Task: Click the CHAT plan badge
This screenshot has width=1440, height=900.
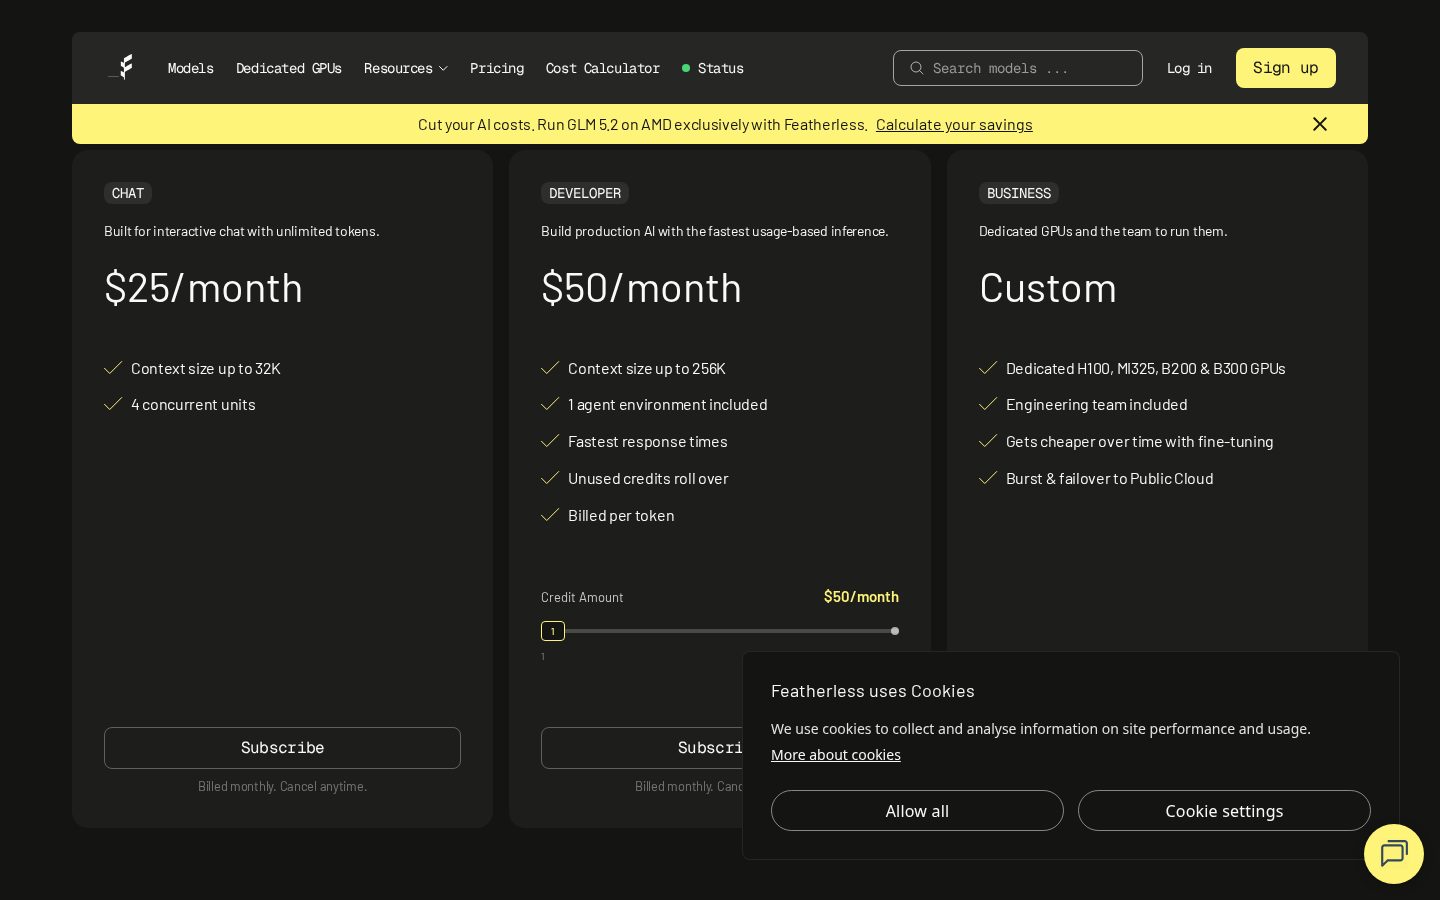Action: click(128, 193)
